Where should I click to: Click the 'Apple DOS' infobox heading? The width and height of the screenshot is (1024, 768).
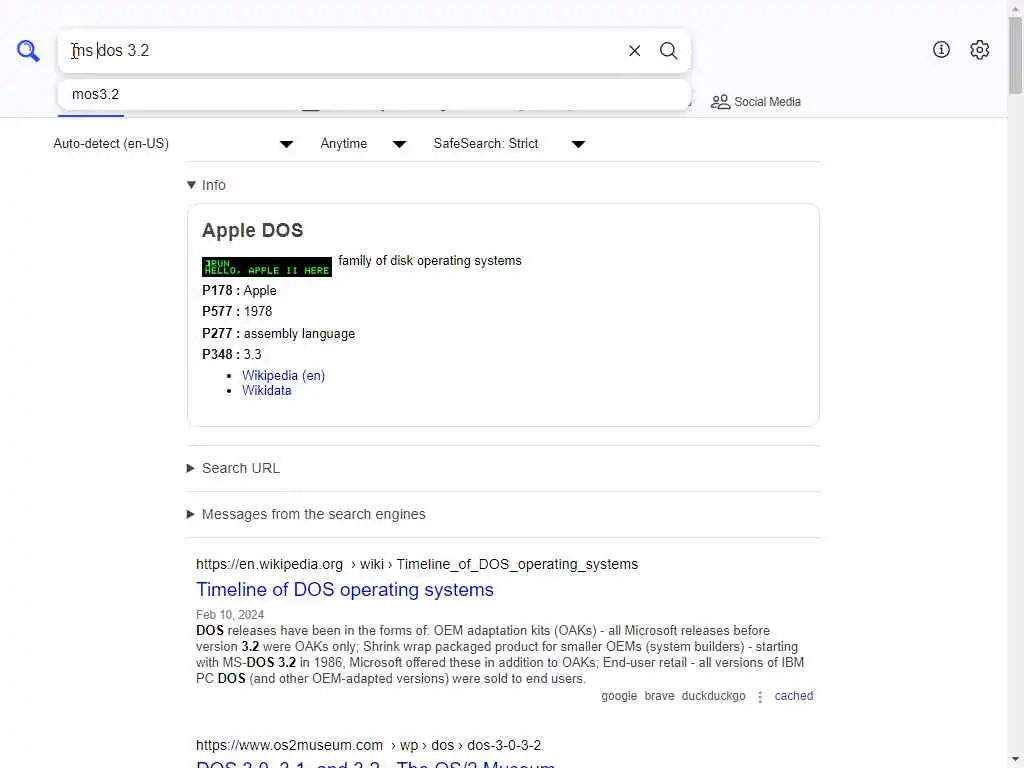[252, 231]
